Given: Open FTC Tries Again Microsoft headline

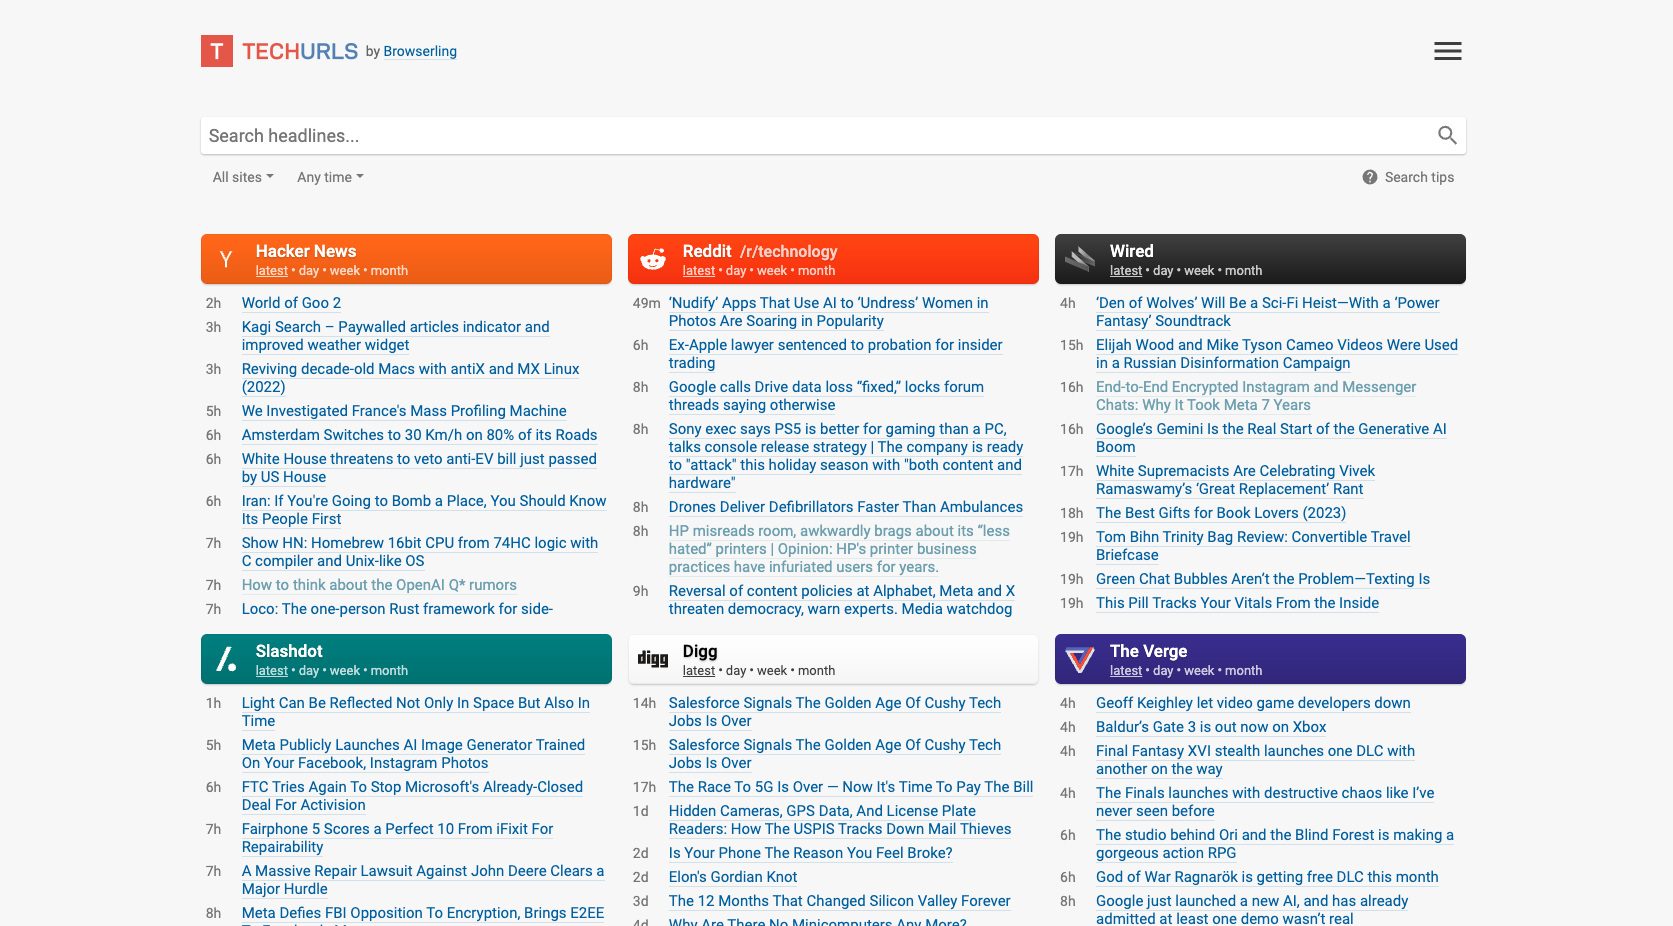Looking at the screenshot, I should [x=412, y=796].
